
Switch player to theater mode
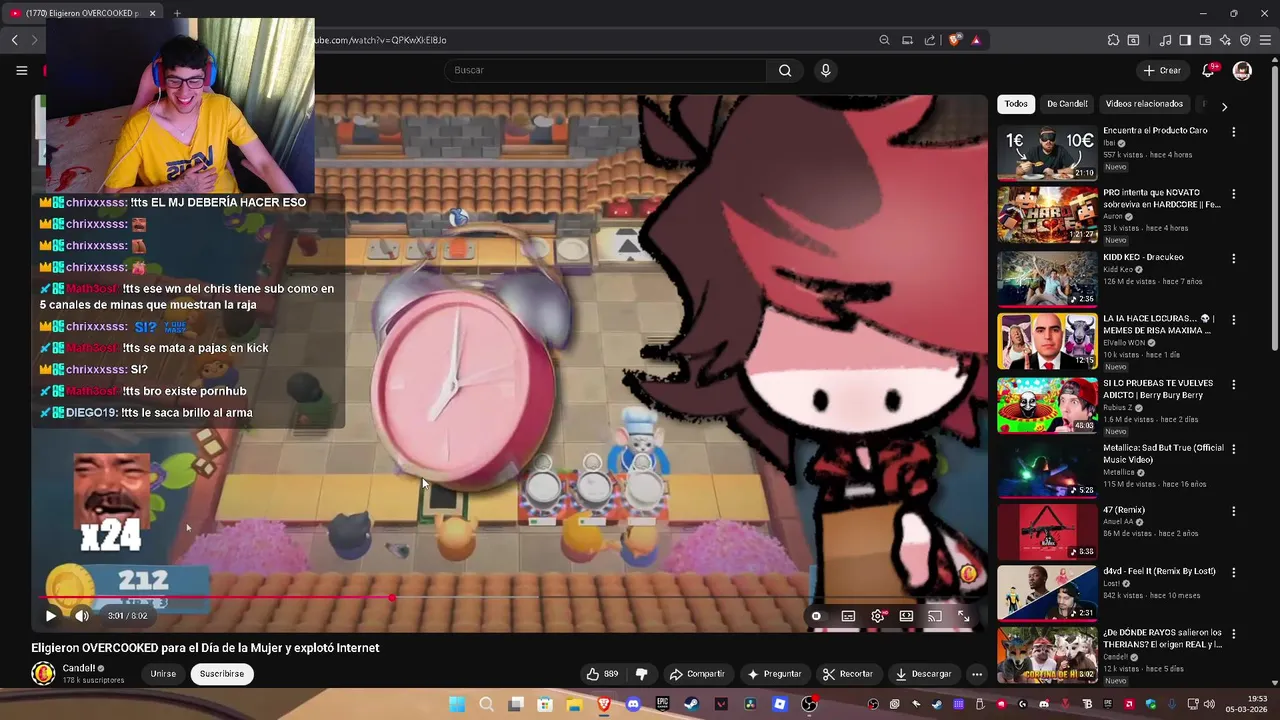click(x=906, y=616)
